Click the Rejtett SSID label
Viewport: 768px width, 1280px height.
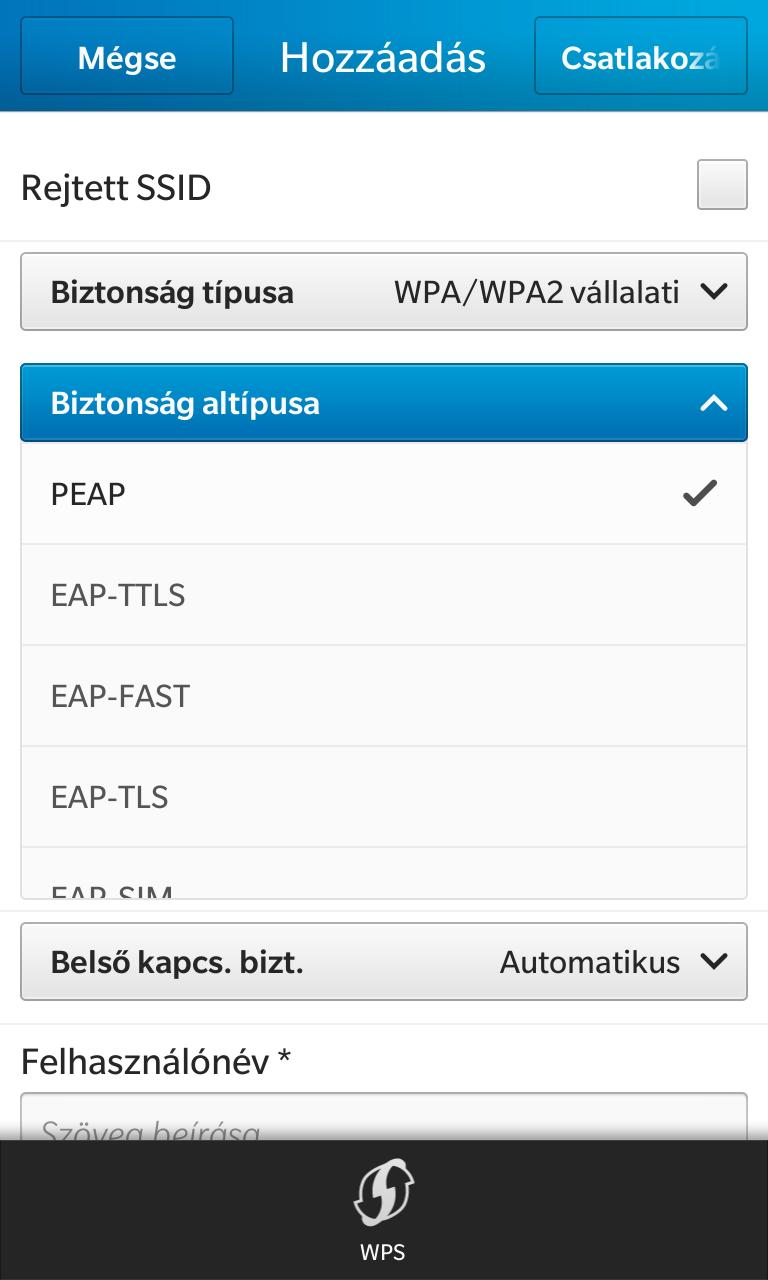(116, 188)
